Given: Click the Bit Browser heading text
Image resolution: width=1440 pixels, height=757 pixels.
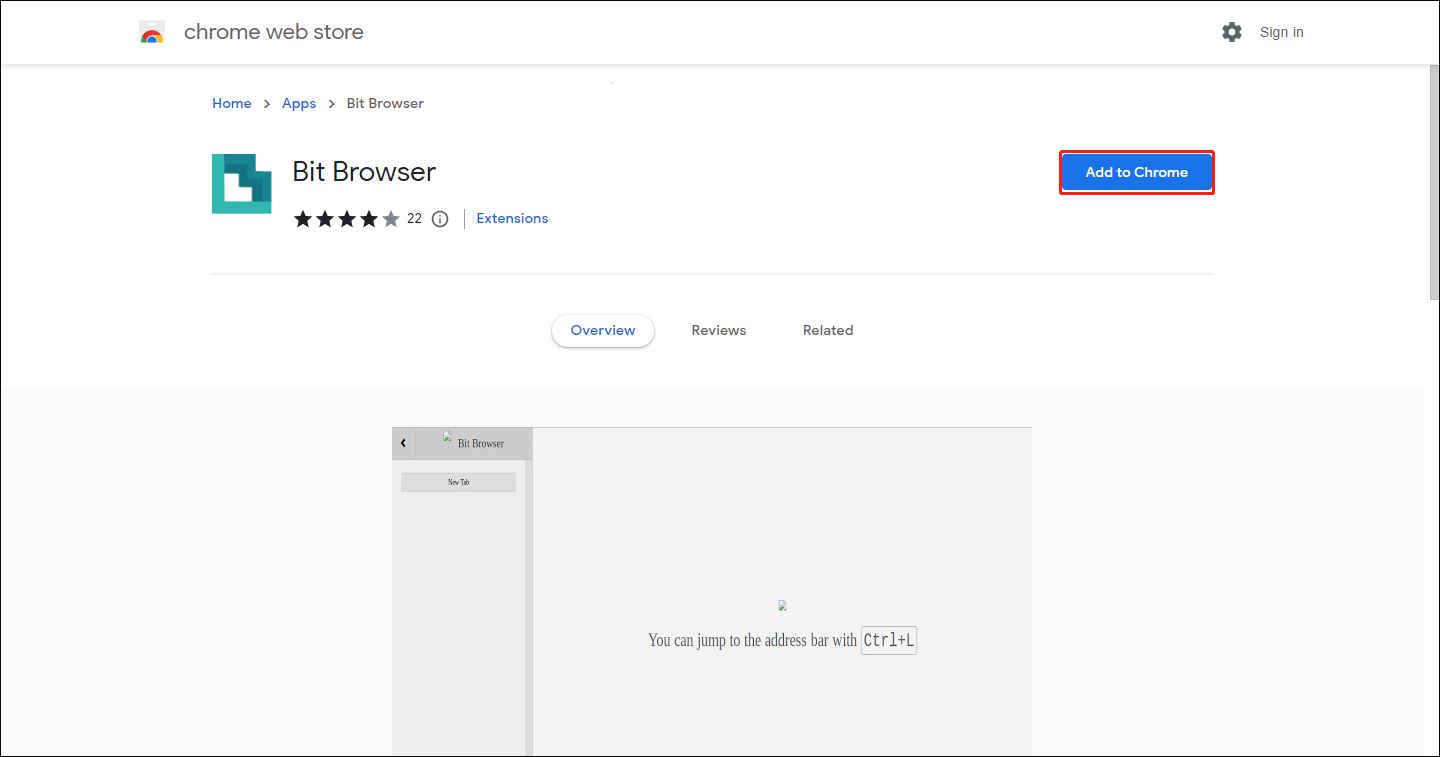Looking at the screenshot, I should pos(364,172).
